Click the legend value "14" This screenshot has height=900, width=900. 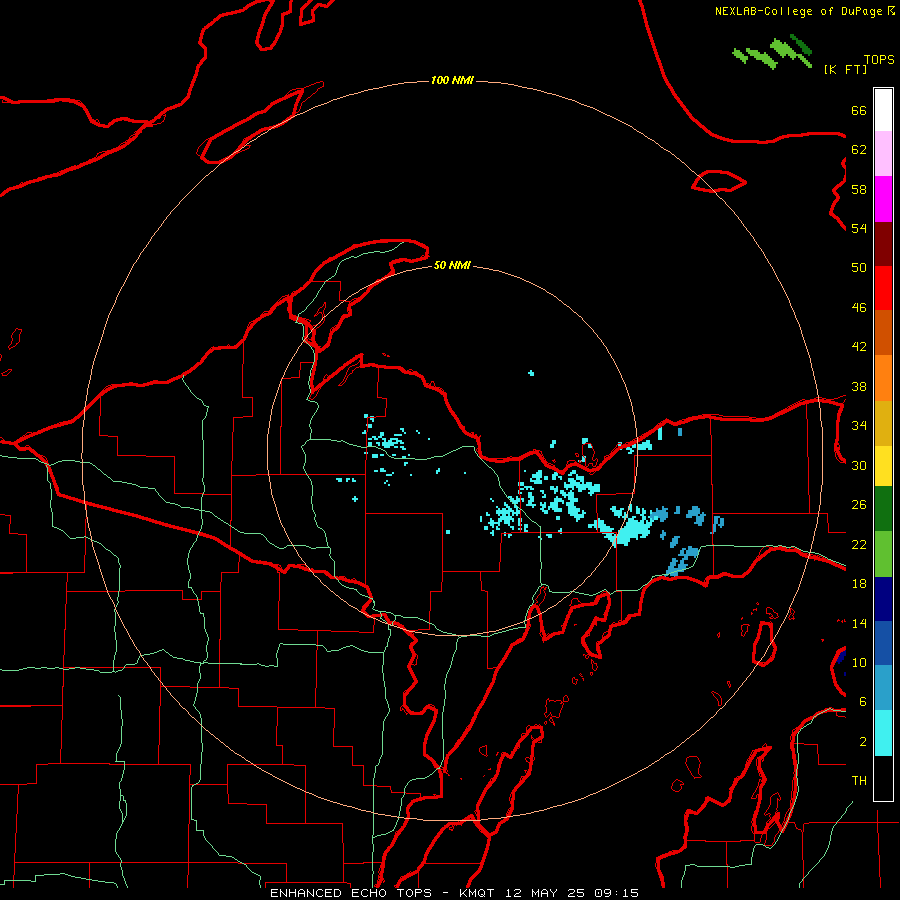[859, 623]
